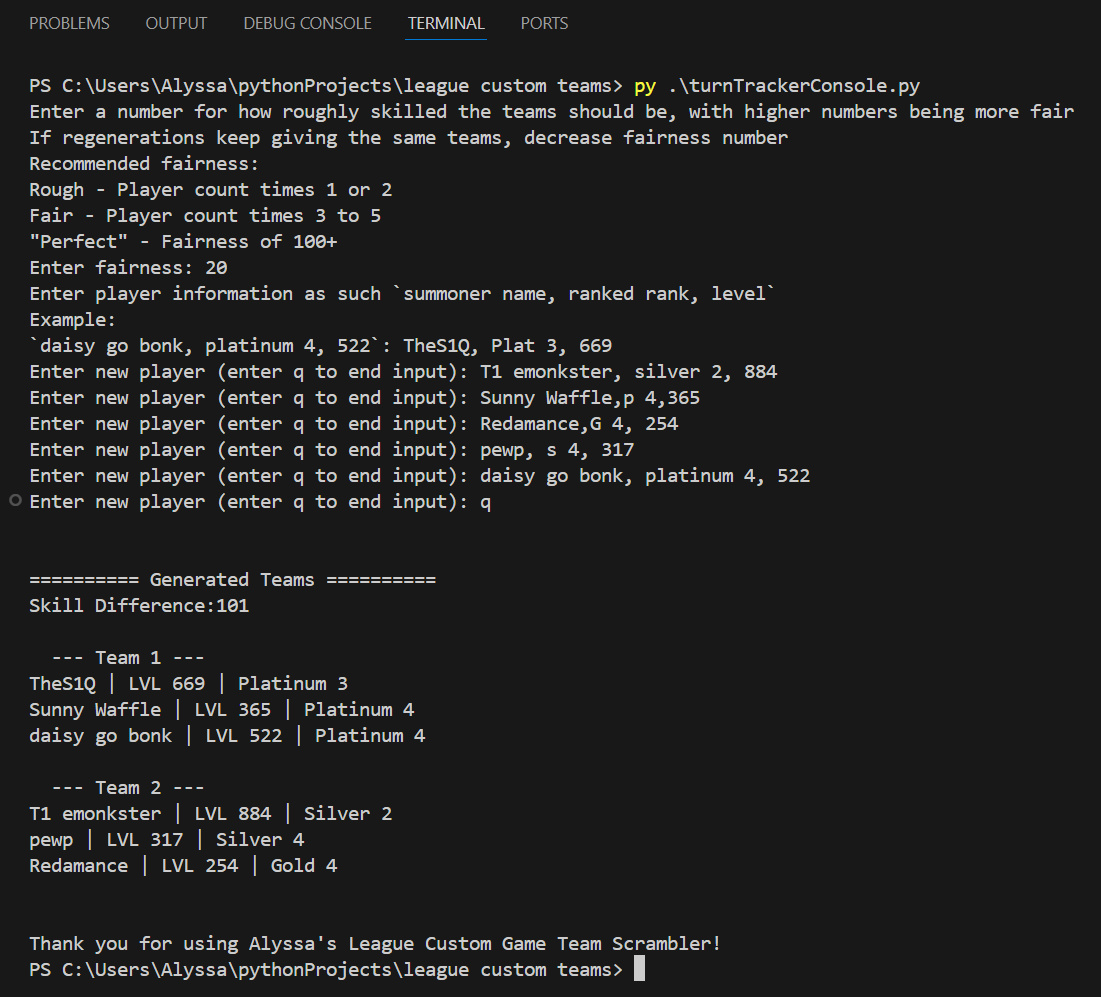Click the 'Rough - Player count times 1 or 2' line

(x=211, y=190)
